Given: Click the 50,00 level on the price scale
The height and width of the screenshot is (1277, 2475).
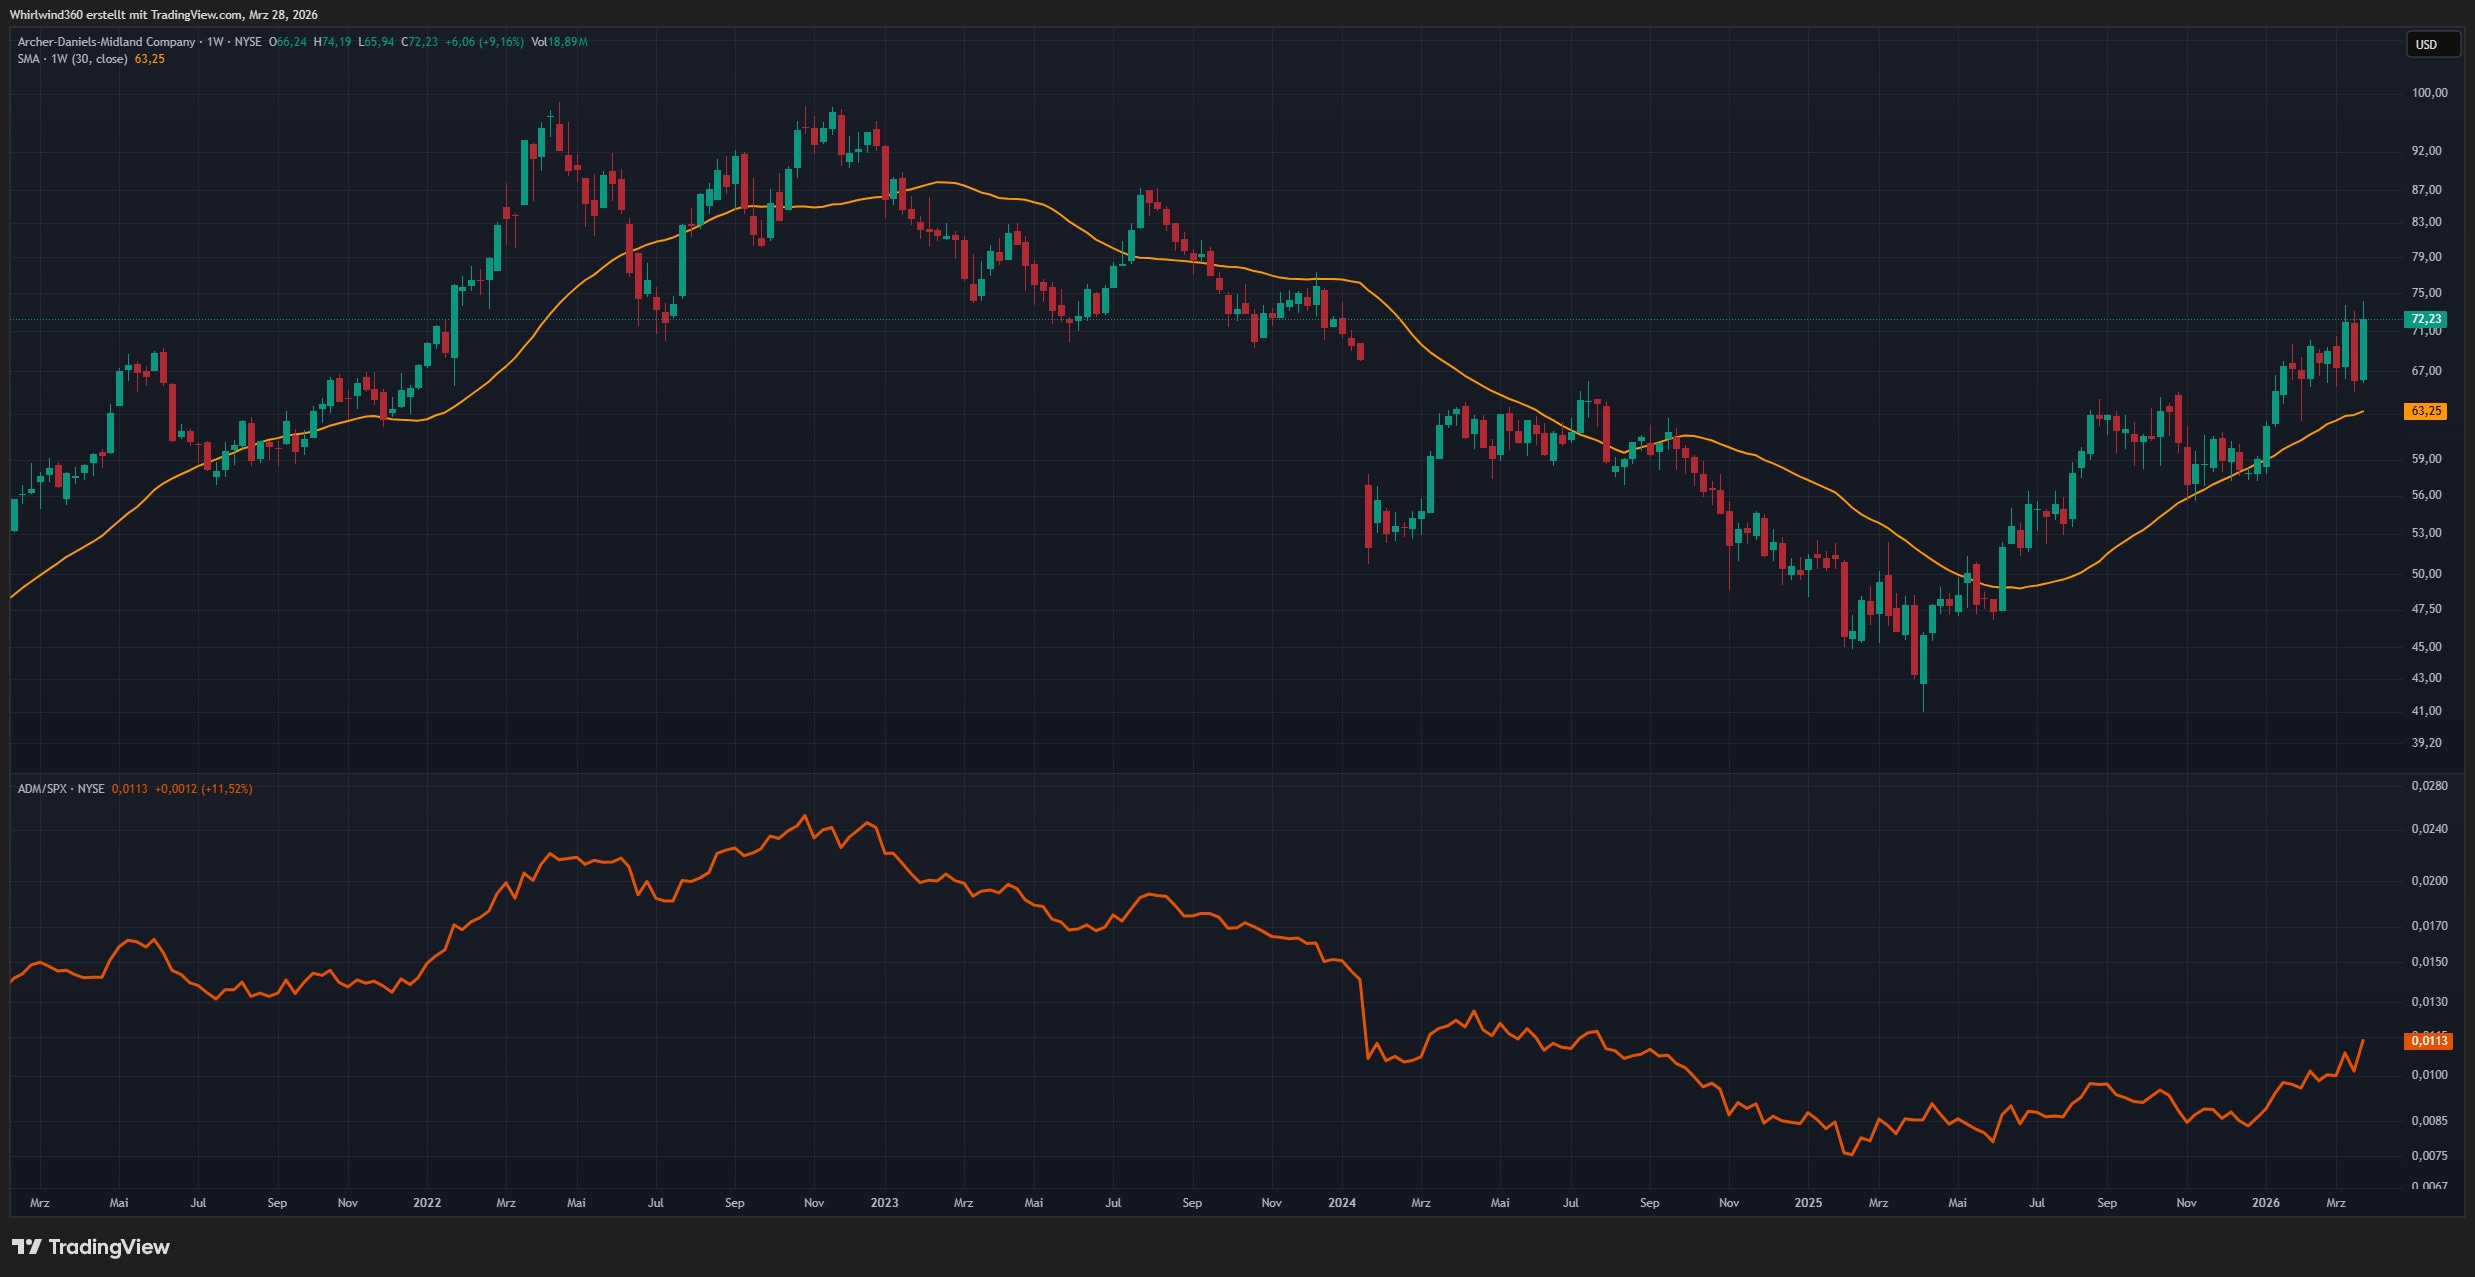Looking at the screenshot, I should (2426, 574).
